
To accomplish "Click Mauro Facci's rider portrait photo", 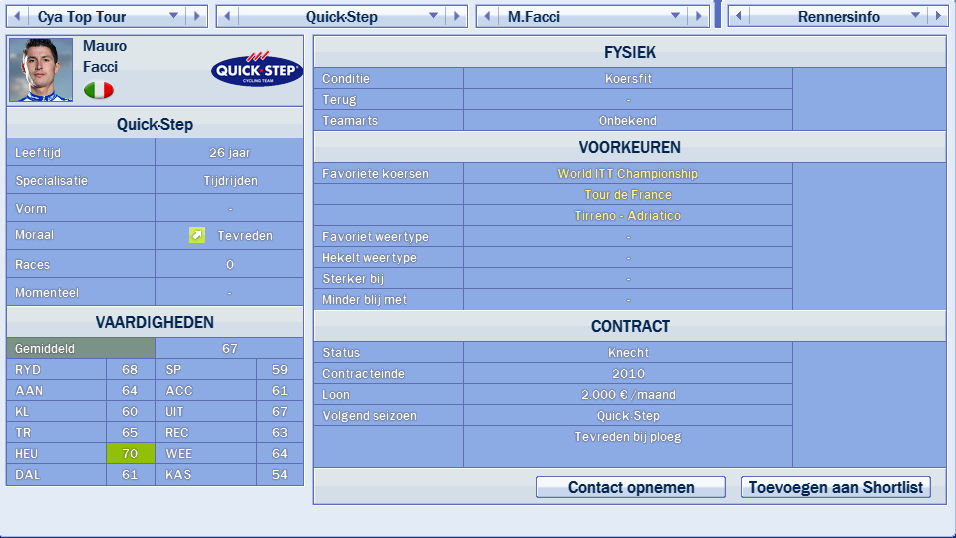I will point(41,70).
